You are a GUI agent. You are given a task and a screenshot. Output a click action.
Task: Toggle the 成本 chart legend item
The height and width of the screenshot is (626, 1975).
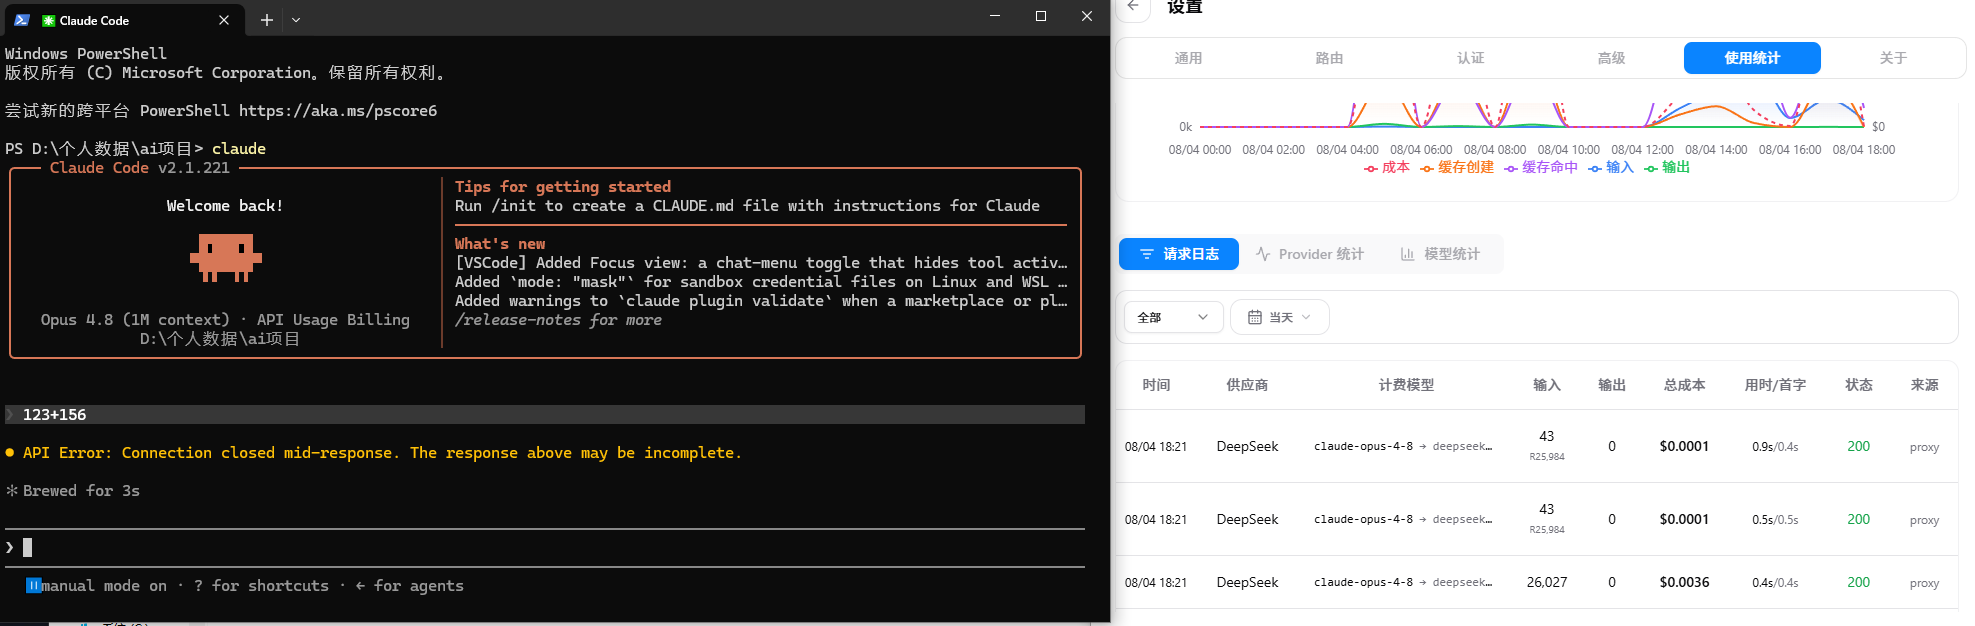[1387, 167]
